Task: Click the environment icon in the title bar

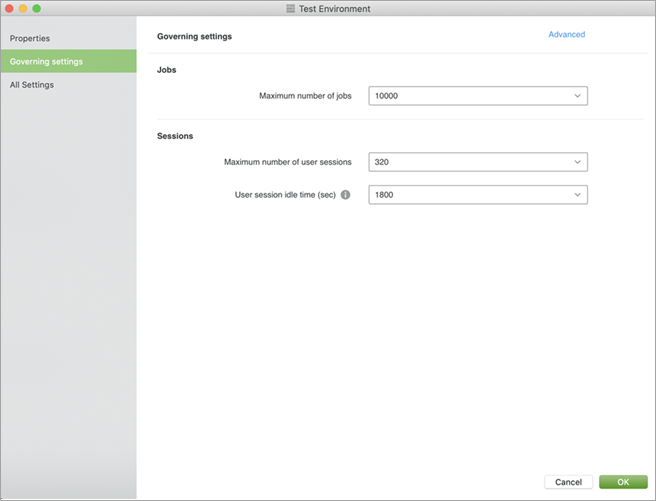Action: point(290,9)
